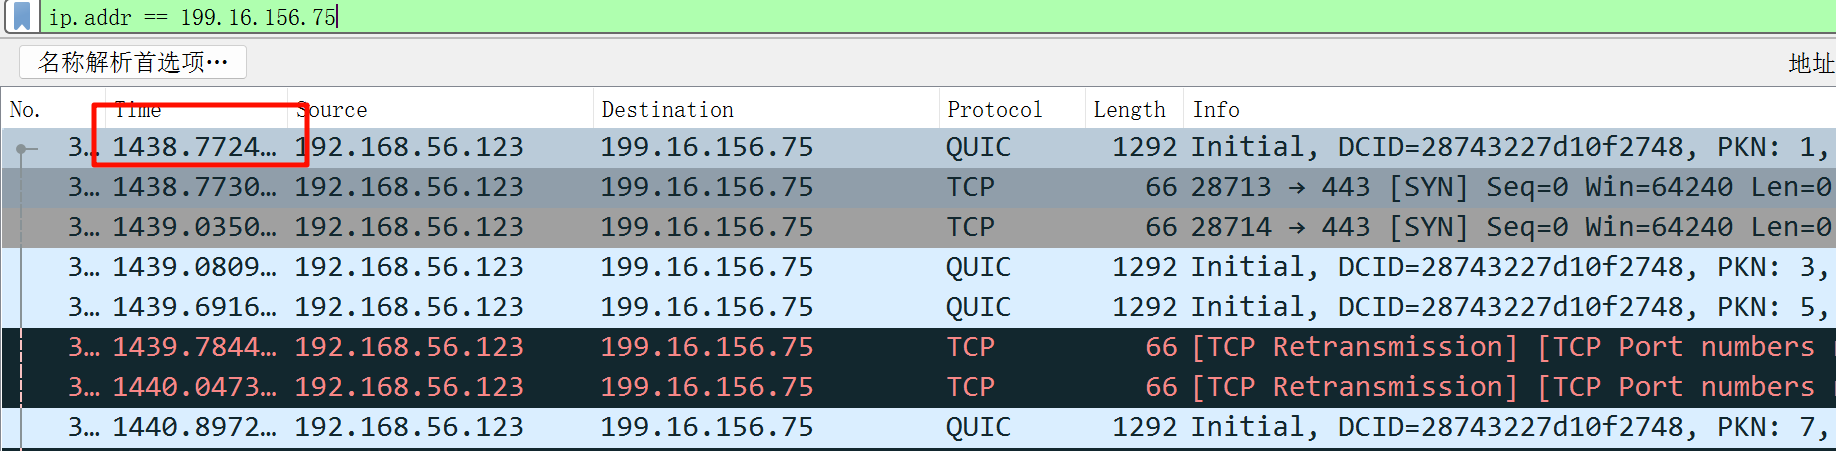Select the QUIC Initial packet at time 1438.7724

tap(700, 148)
